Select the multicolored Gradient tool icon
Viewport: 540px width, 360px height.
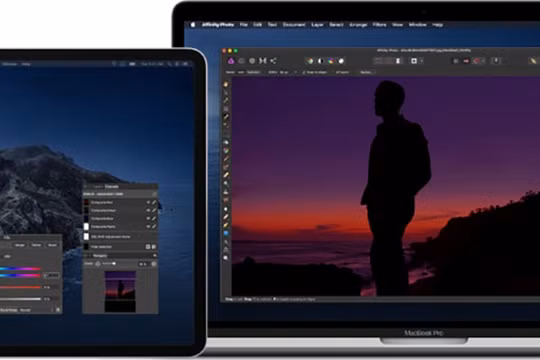click(226, 151)
